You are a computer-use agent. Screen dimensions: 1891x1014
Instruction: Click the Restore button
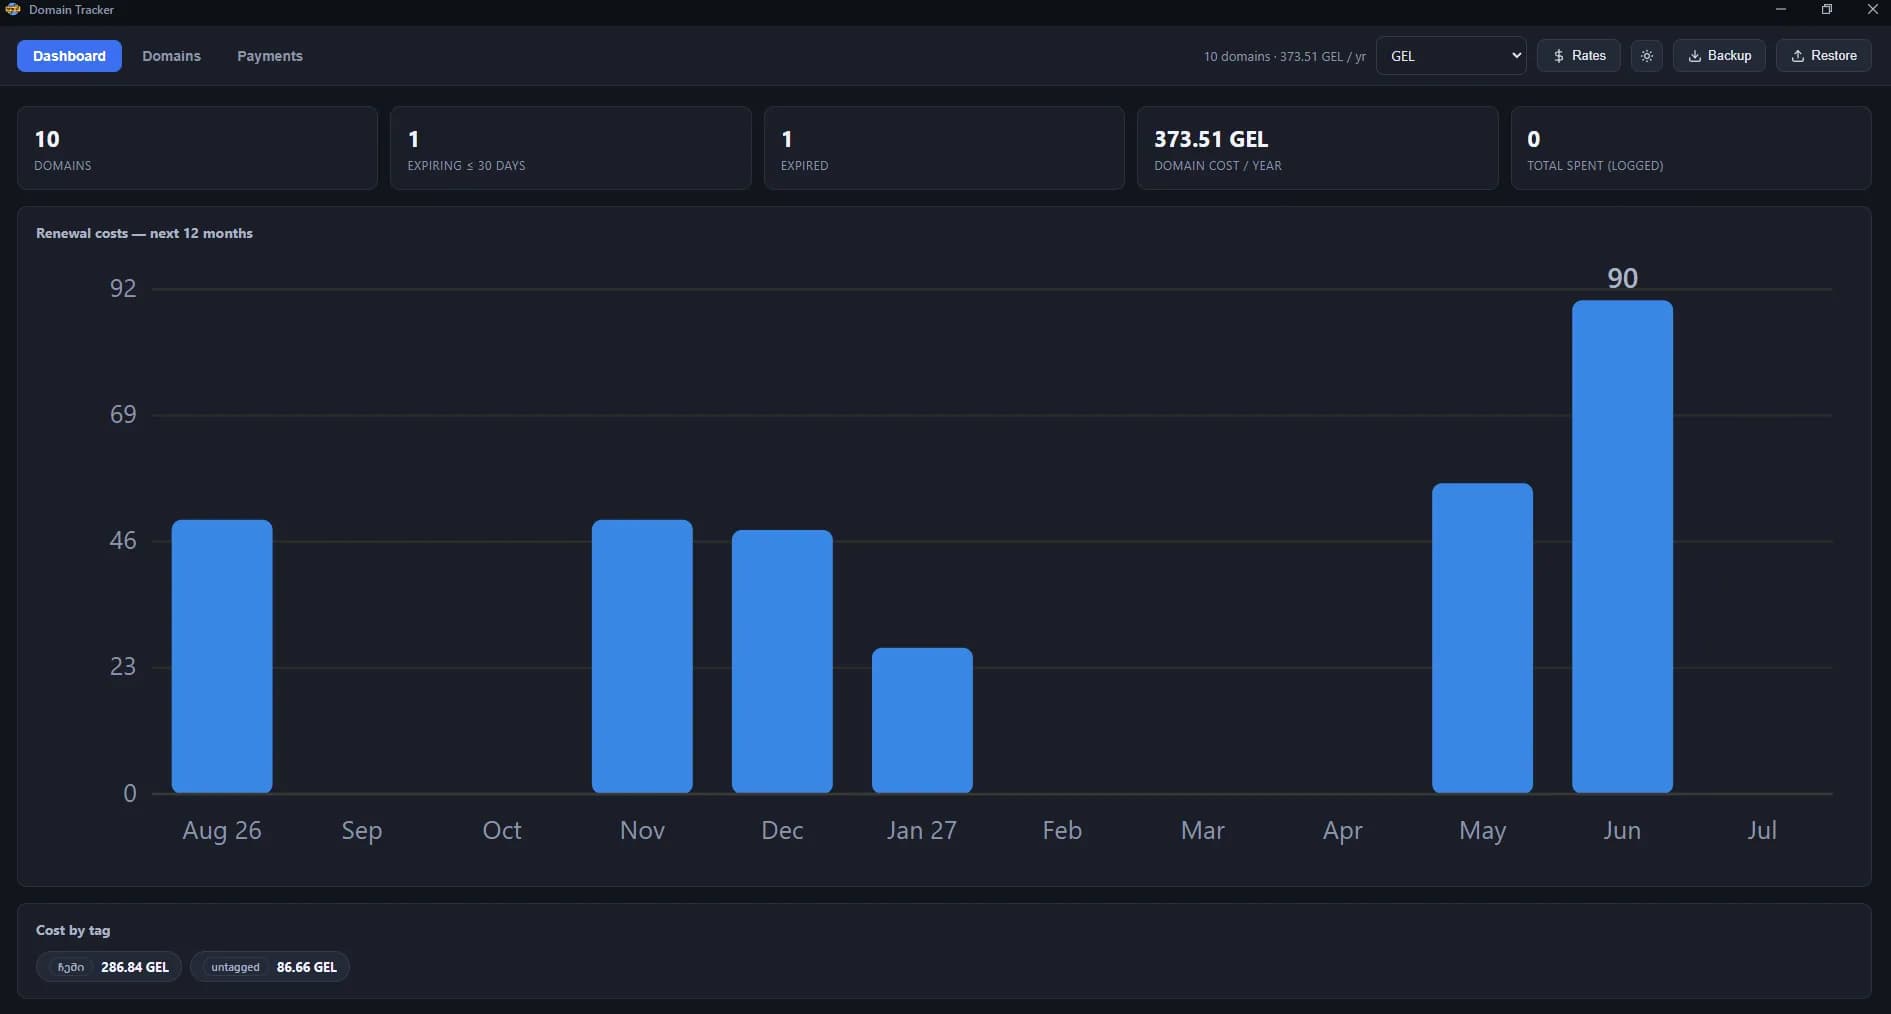(x=1823, y=56)
